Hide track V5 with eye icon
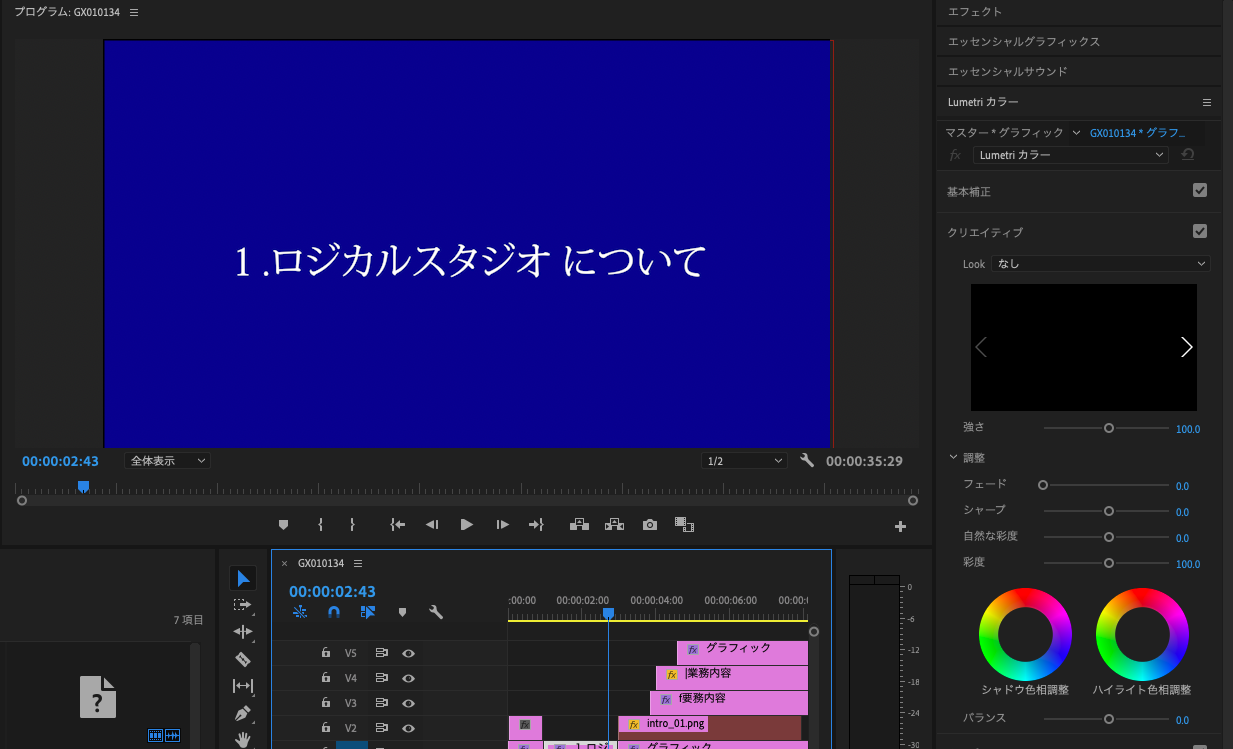This screenshot has height=749, width=1233. pos(408,653)
